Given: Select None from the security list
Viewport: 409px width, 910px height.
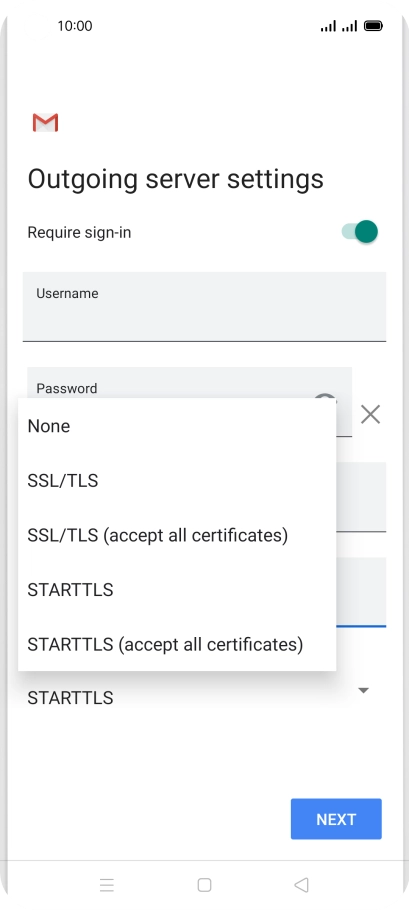Looking at the screenshot, I should pos(177,426).
